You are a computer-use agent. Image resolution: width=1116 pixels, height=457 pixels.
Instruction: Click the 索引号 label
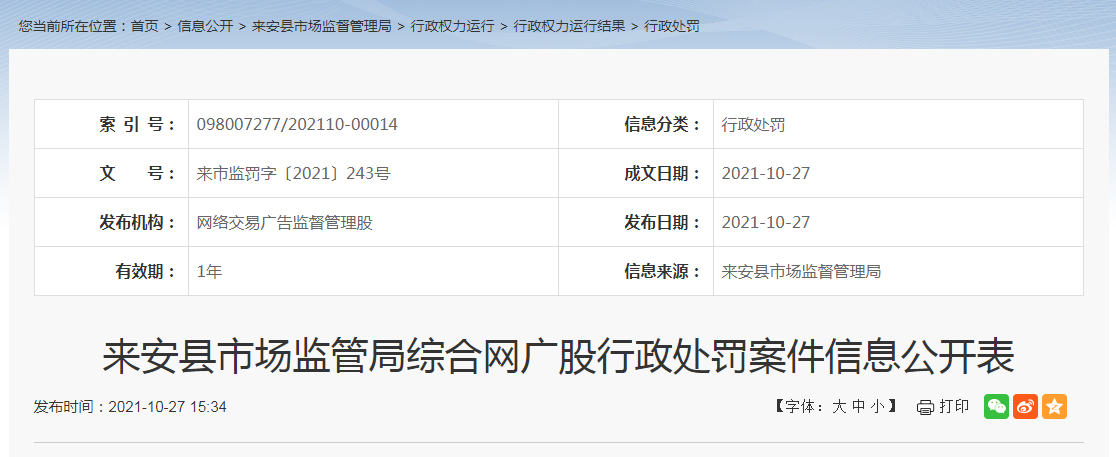click(137, 125)
